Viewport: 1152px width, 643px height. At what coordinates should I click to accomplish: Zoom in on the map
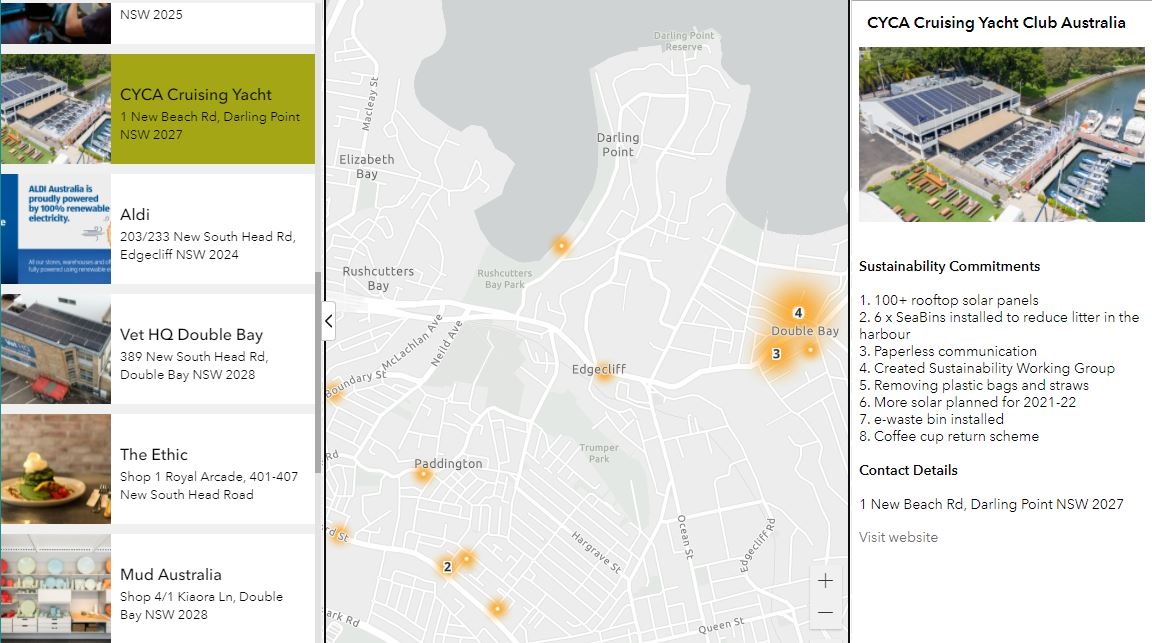825,581
